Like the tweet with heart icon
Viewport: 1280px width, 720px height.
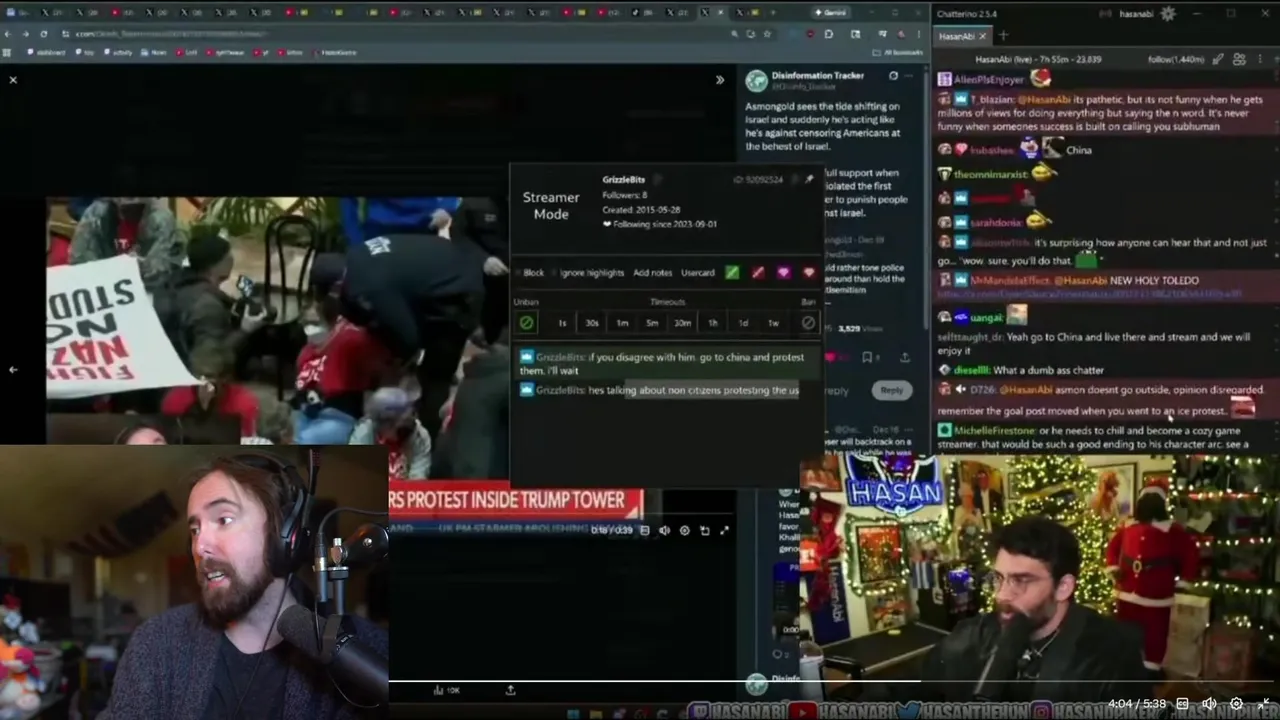829,357
